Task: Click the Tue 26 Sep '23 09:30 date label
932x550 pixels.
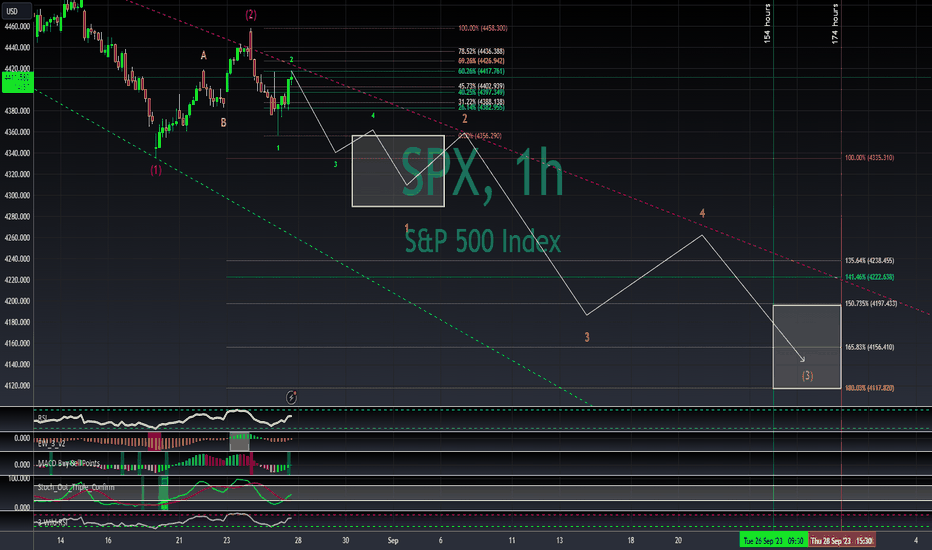Action: click(x=773, y=540)
